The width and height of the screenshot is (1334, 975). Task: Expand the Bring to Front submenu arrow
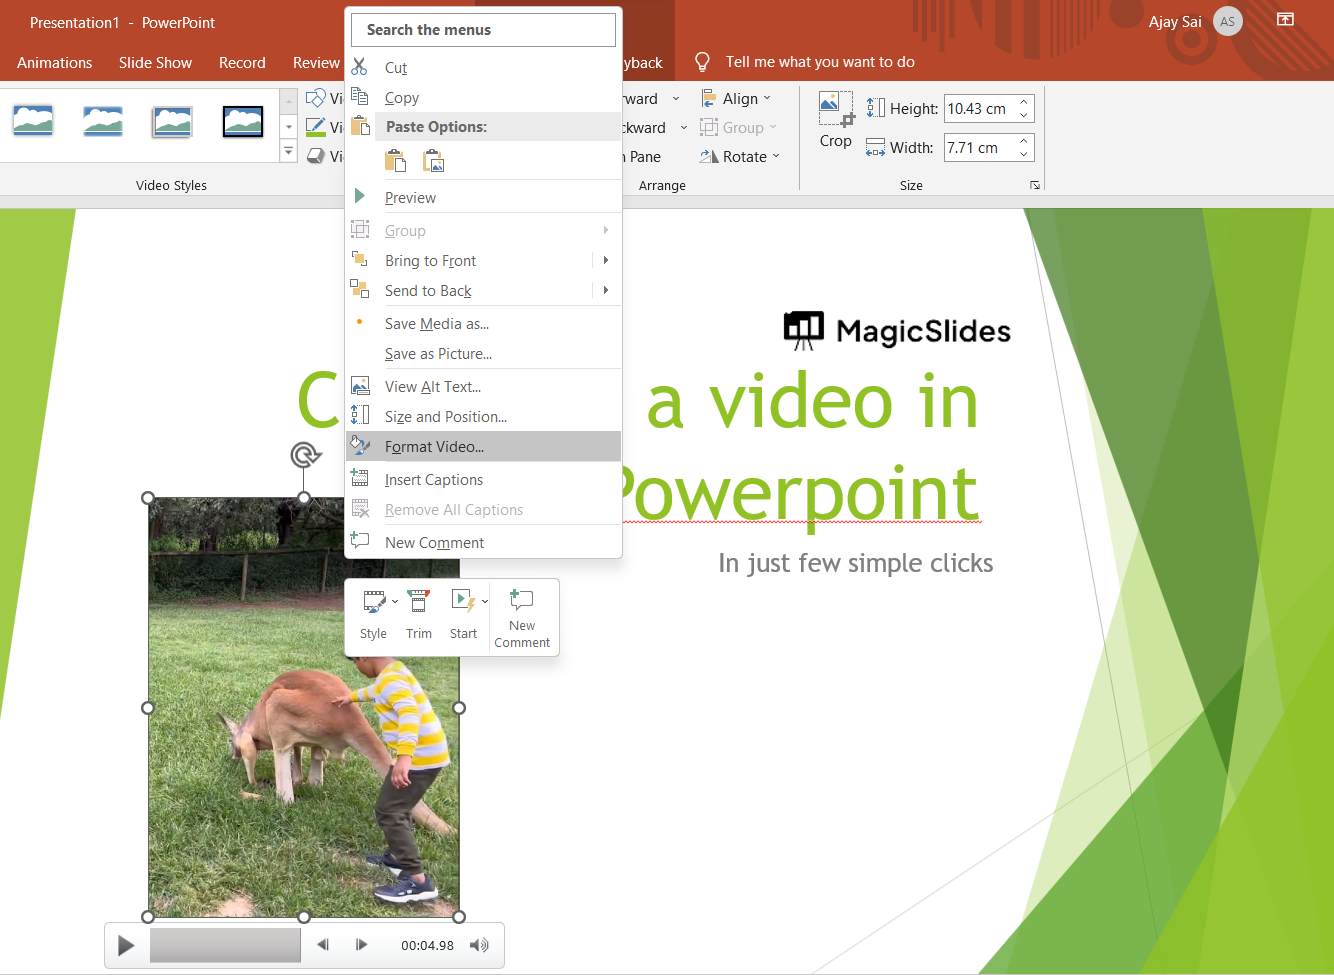[x=606, y=260]
